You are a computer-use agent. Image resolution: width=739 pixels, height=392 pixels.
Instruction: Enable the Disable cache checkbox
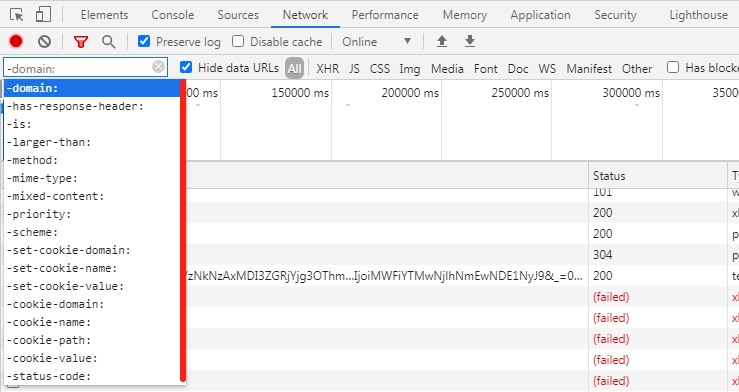238,41
